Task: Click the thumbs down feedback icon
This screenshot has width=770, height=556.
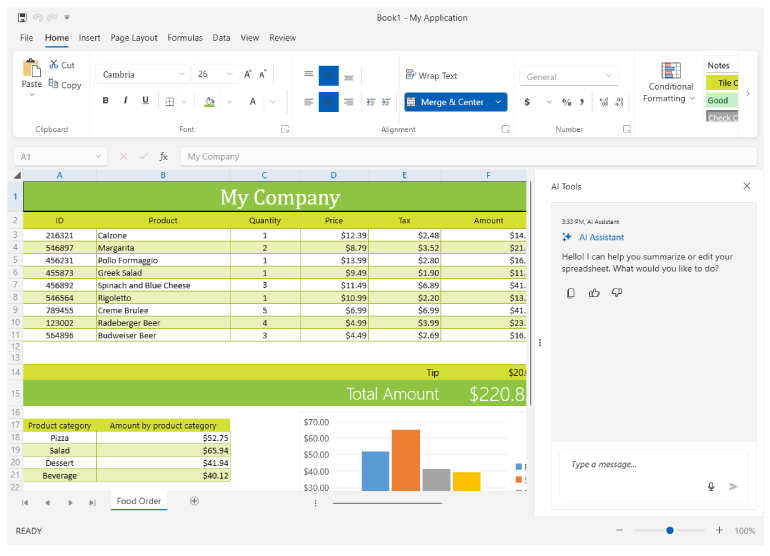Action: tap(617, 293)
